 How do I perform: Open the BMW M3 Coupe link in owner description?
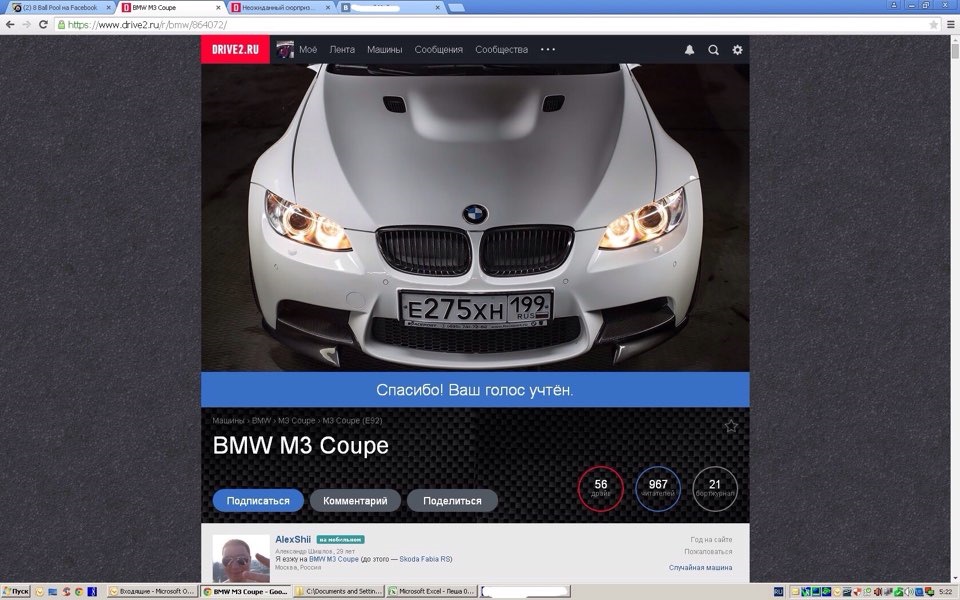[x=334, y=559]
